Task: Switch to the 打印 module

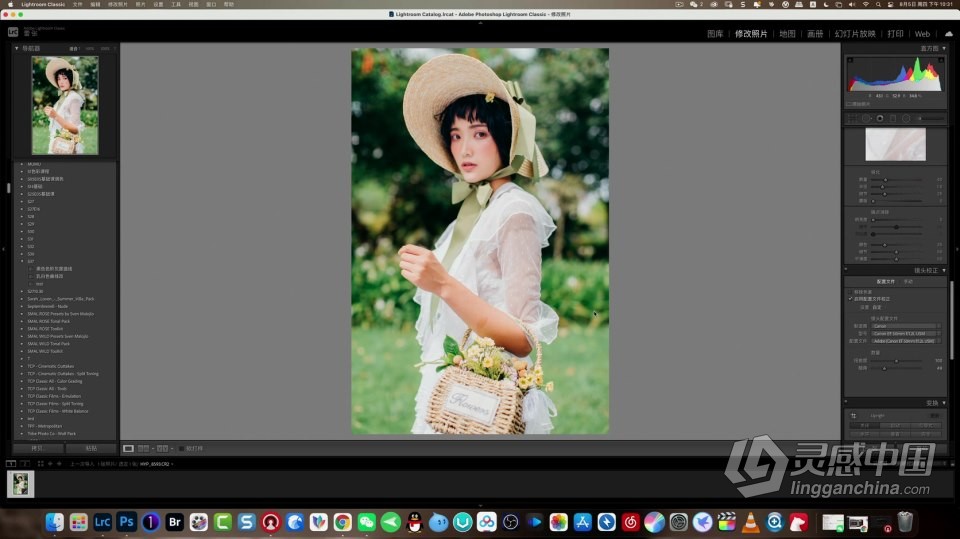Action: coord(895,34)
